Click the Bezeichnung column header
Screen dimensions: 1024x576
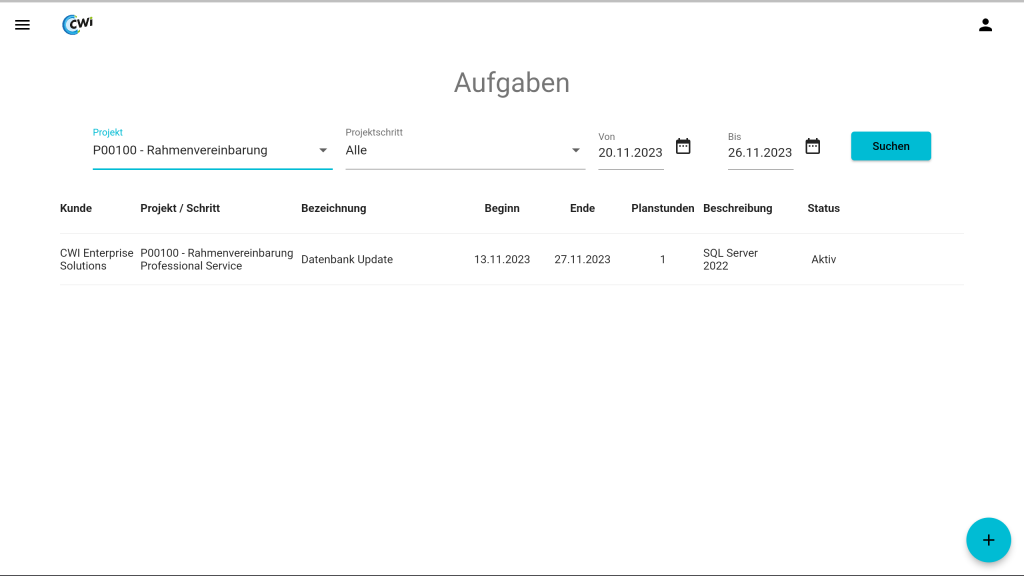[333, 208]
